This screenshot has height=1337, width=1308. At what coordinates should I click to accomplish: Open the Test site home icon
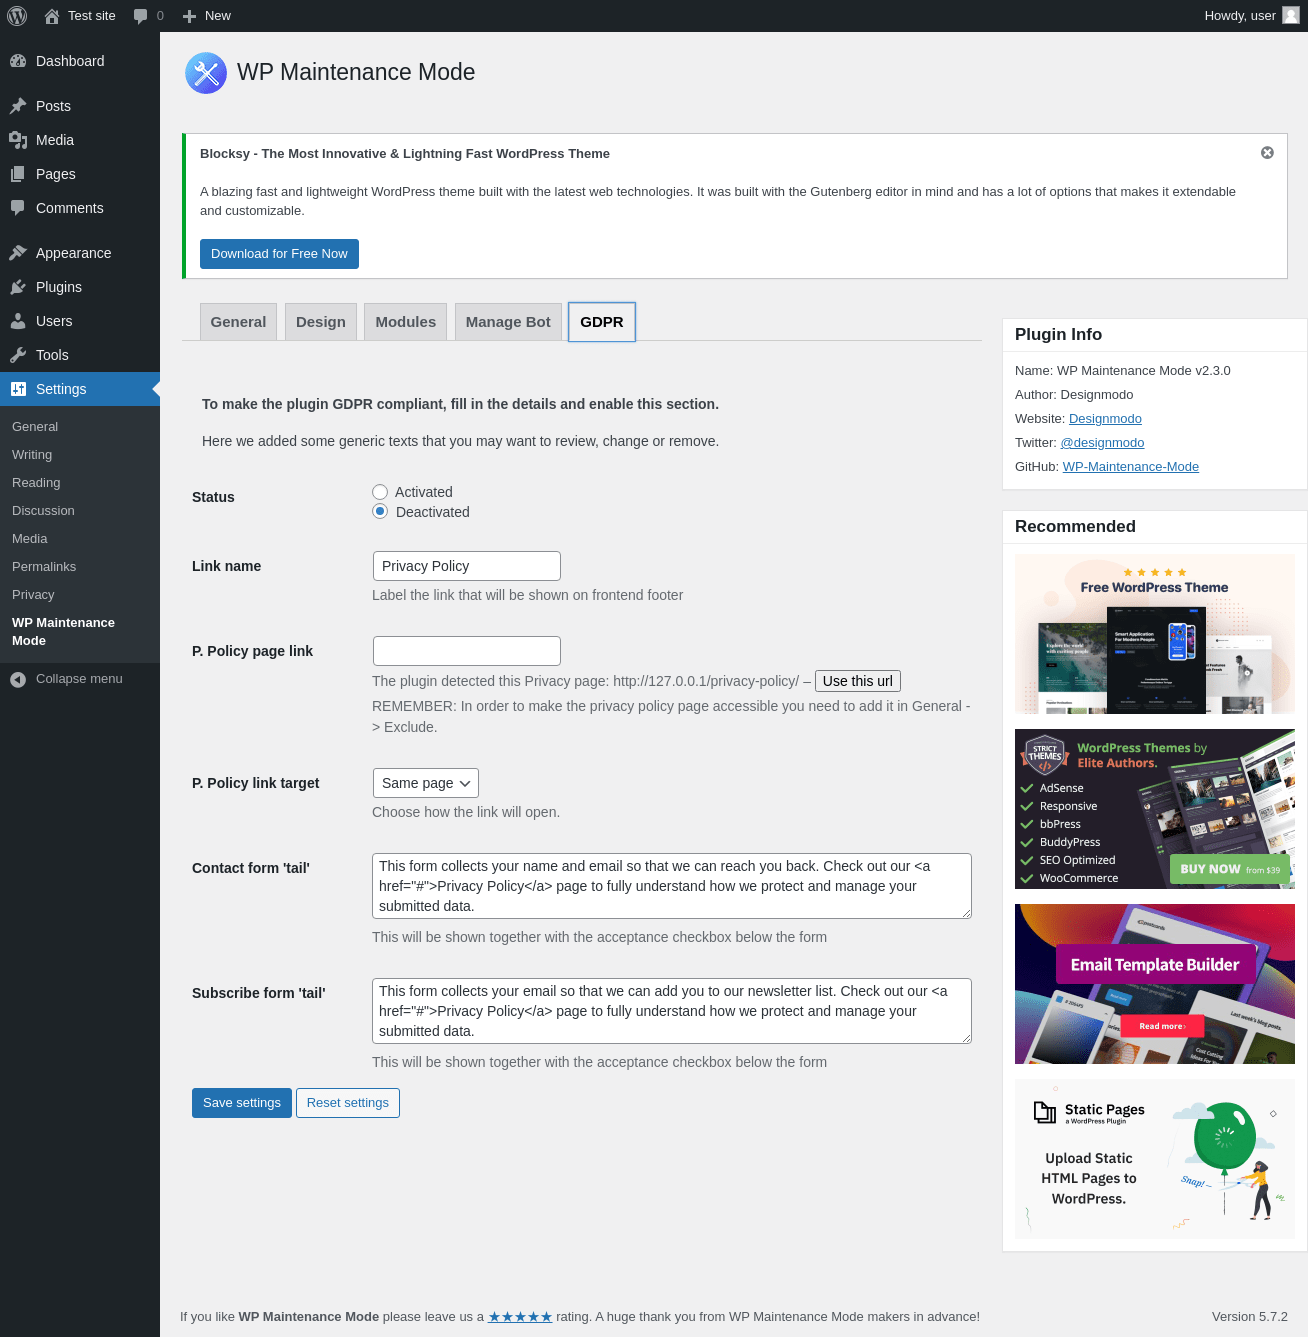click(52, 16)
